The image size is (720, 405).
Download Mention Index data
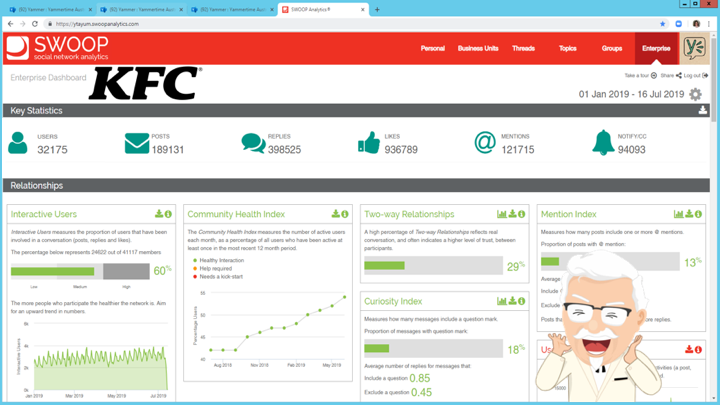[x=689, y=214]
